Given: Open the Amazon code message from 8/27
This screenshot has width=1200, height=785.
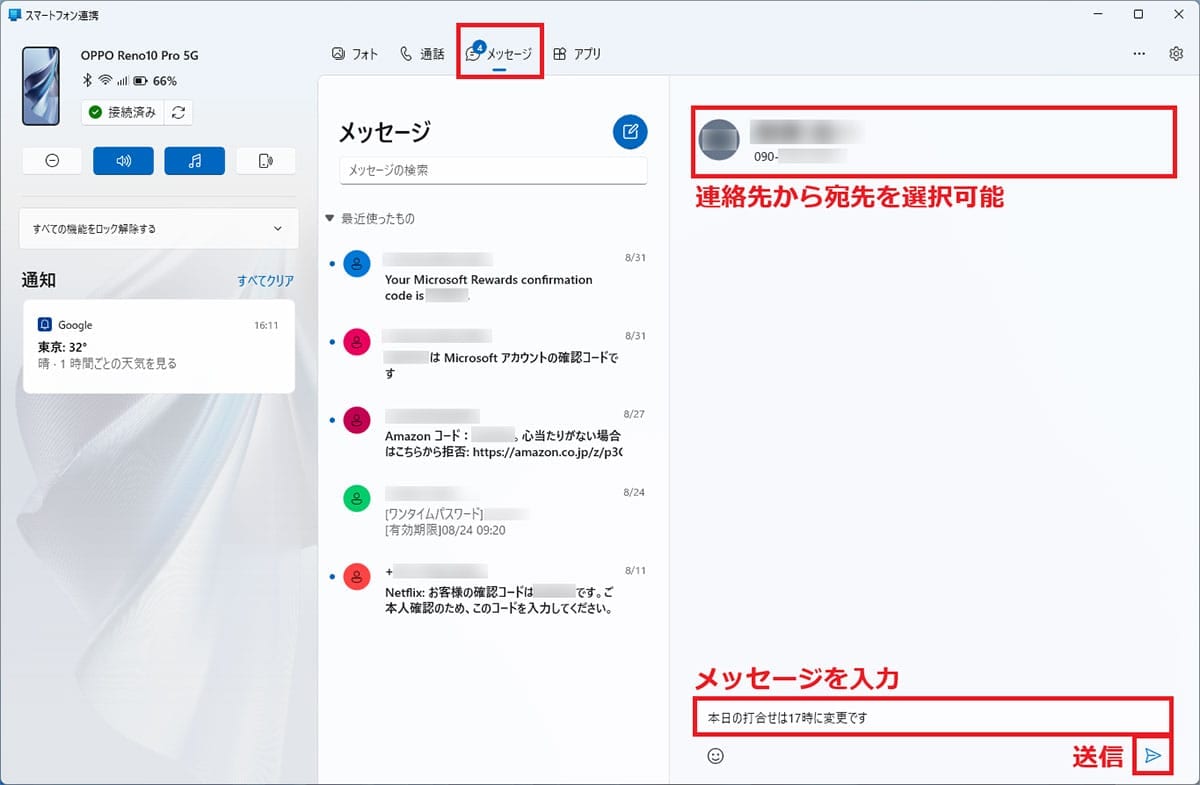Looking at the screenshot, I should [490, 431].
